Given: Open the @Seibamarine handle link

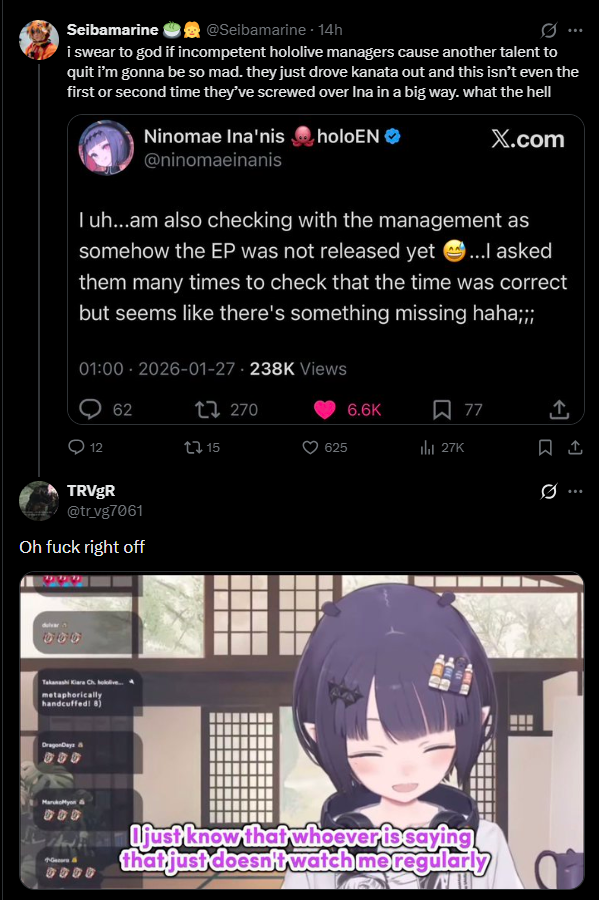Looking at the screenshot, I should [256, 30].
